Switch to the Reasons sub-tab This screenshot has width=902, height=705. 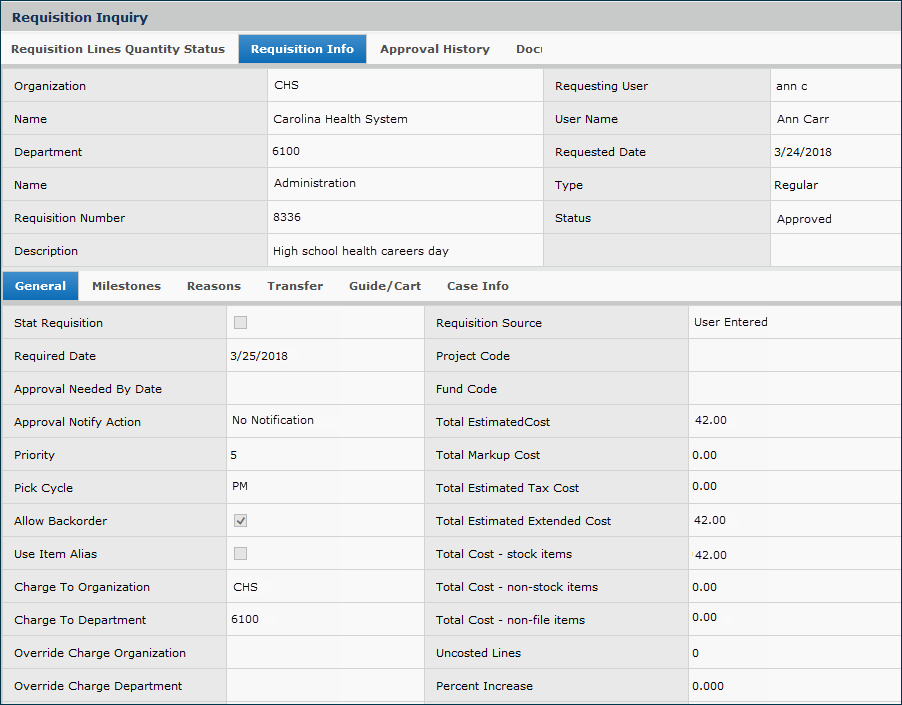pyautogui.click(x=214, y=286)
